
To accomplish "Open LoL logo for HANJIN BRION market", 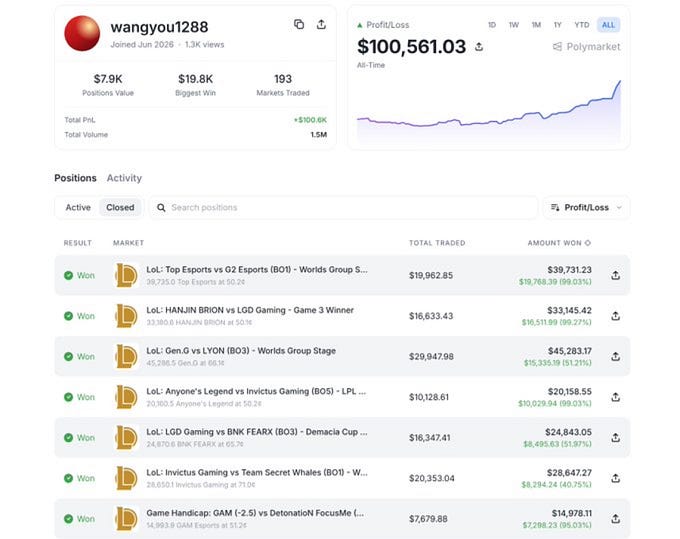I will (126, 316).
